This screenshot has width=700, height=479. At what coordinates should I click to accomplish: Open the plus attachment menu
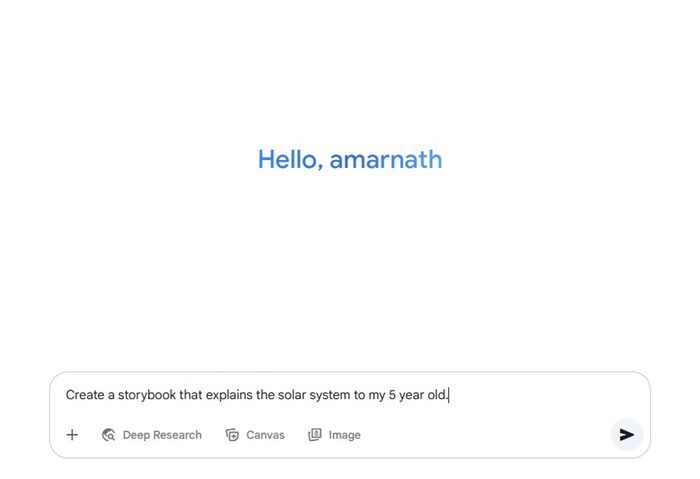(72, 435)
